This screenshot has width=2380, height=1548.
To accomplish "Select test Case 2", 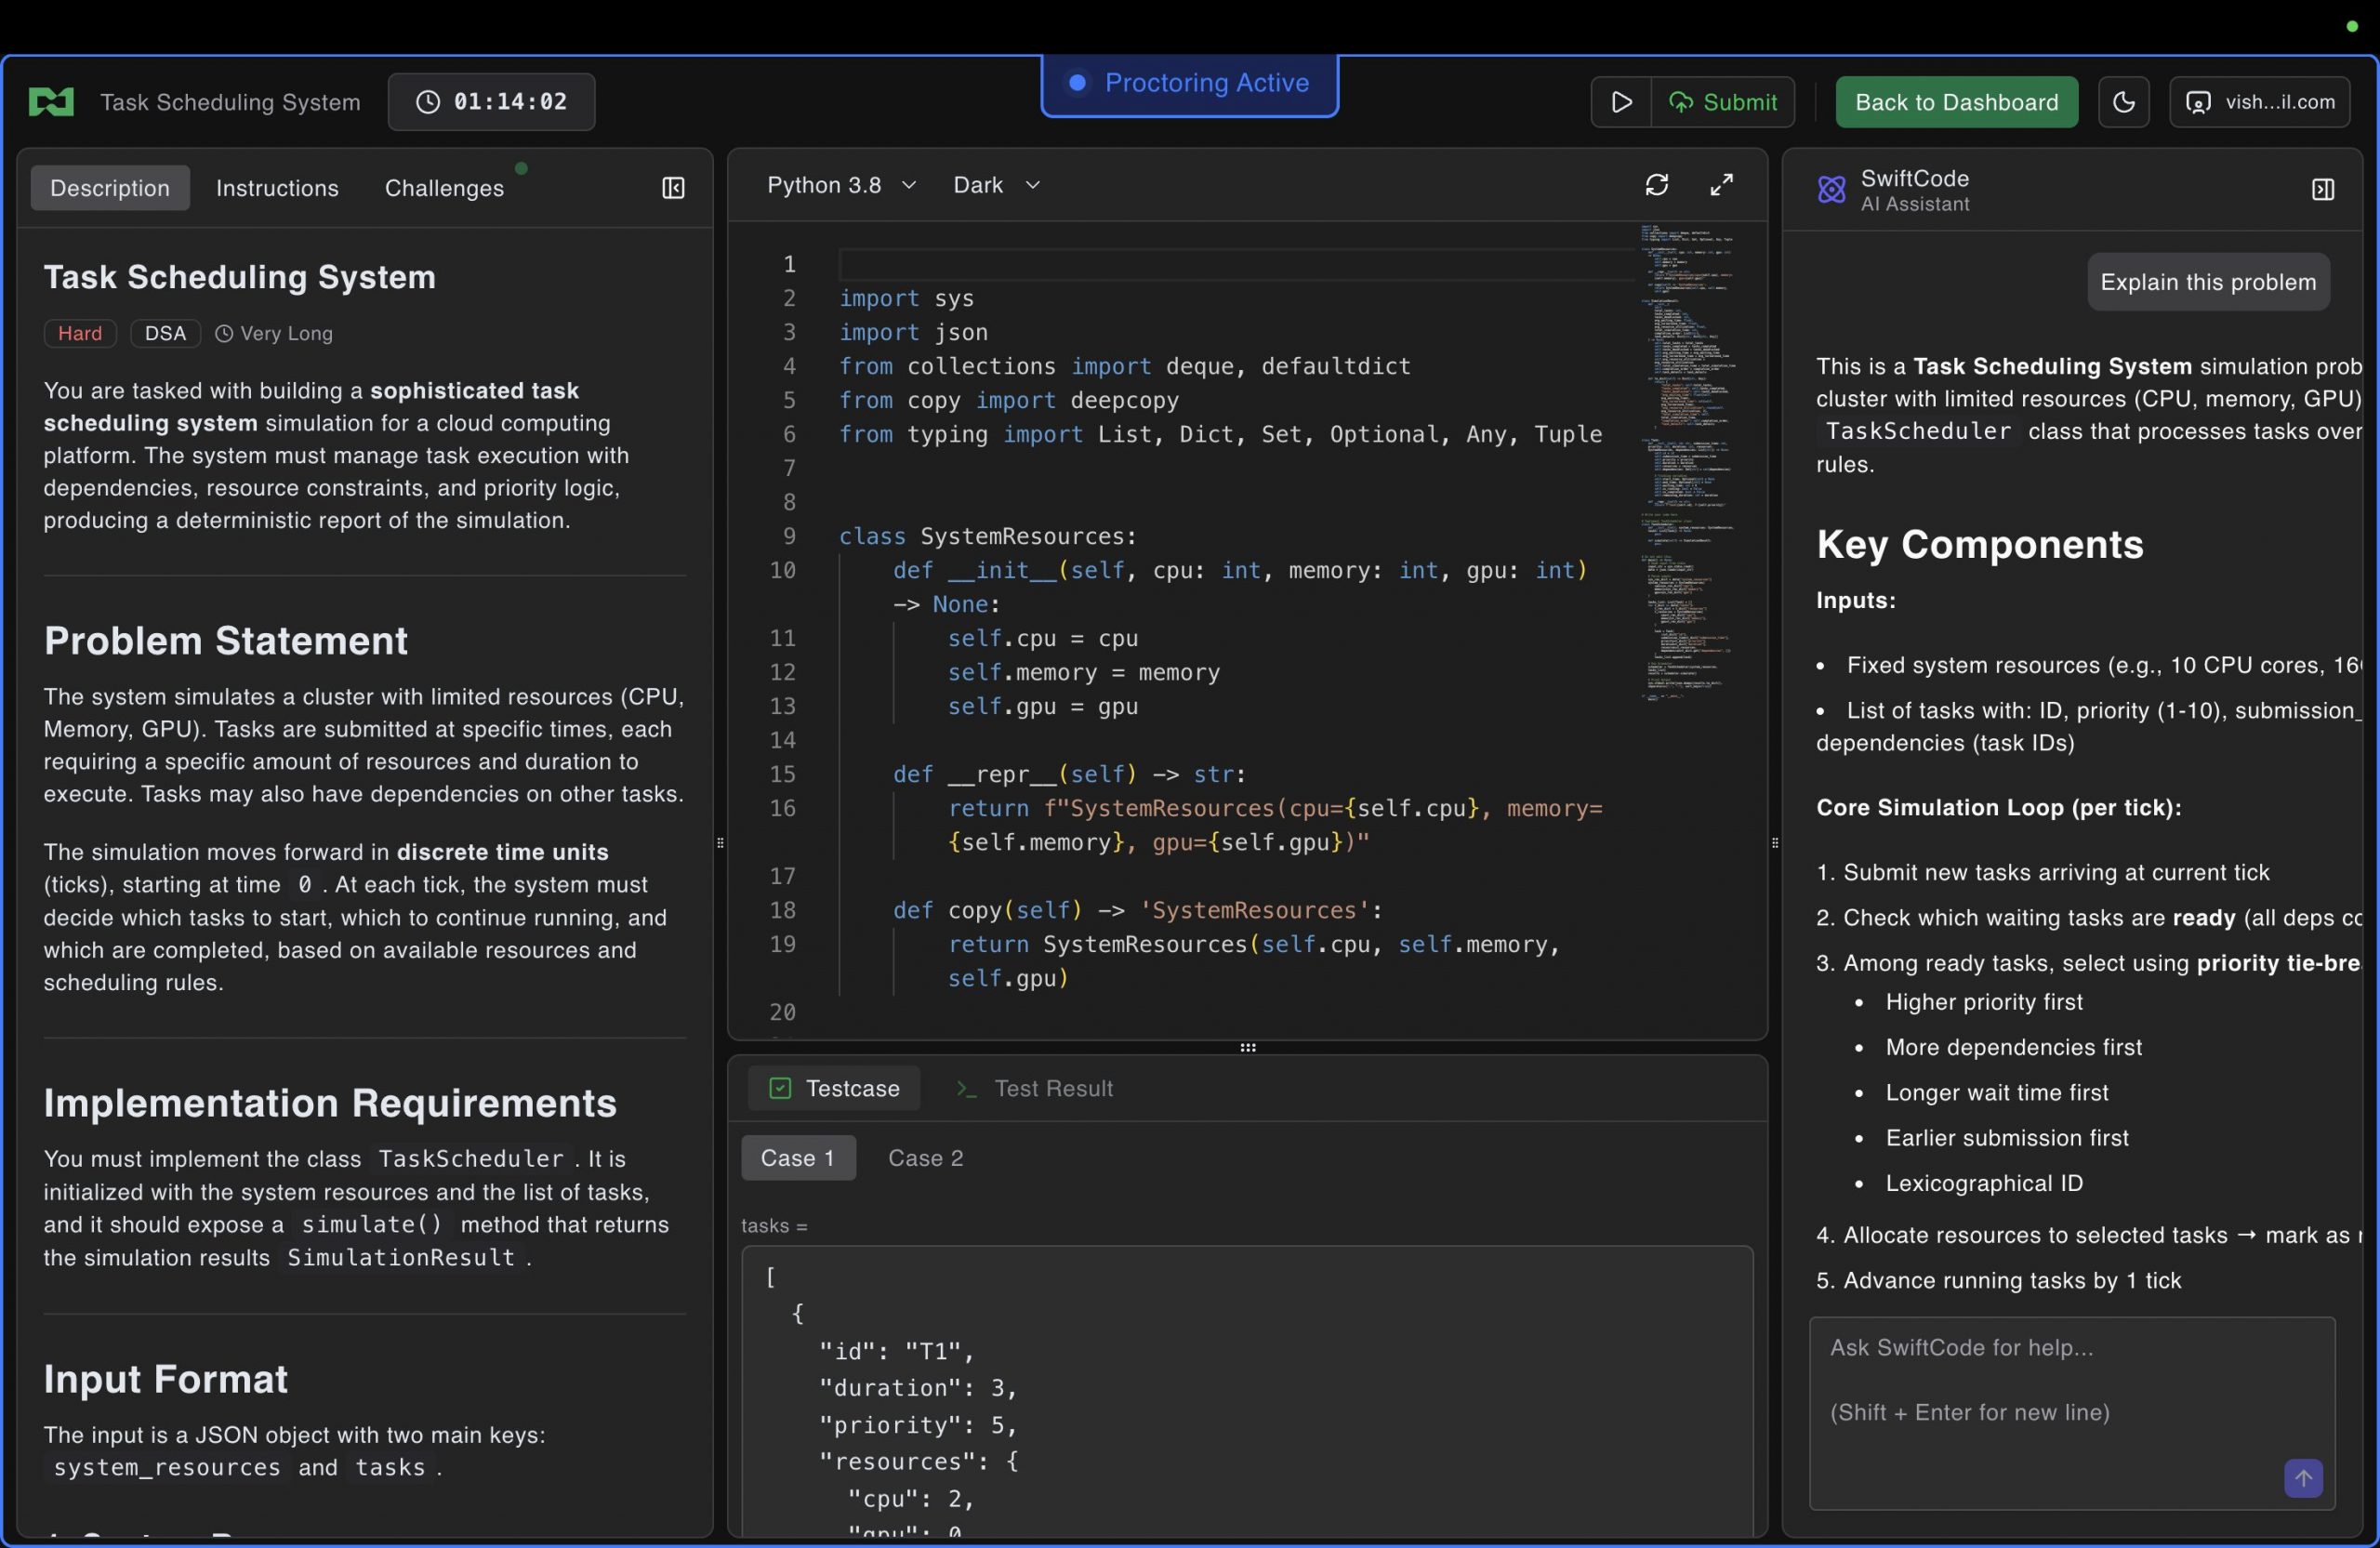I will tap(925, 1157).
